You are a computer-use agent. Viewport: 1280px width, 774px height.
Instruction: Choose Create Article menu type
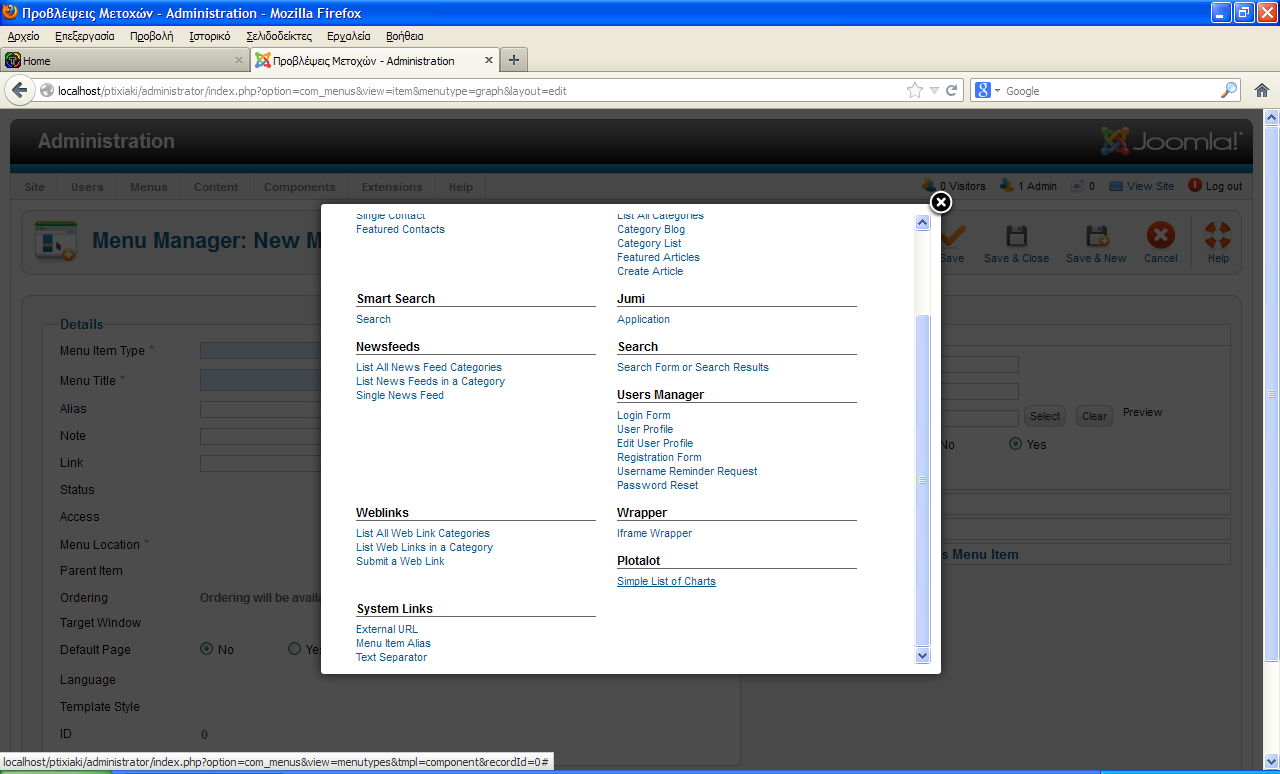[650, 271]
